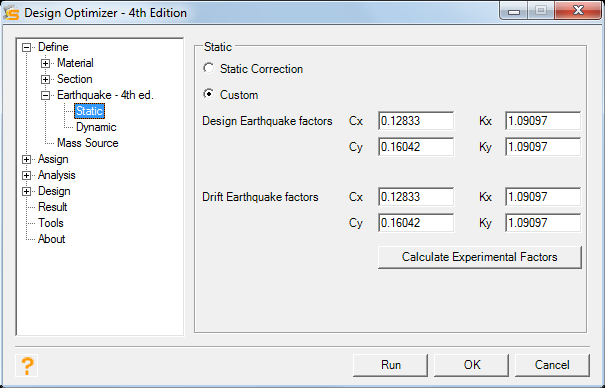Click the OK button
The width and height of the screenshot is (605, 388).
(471, 365)
